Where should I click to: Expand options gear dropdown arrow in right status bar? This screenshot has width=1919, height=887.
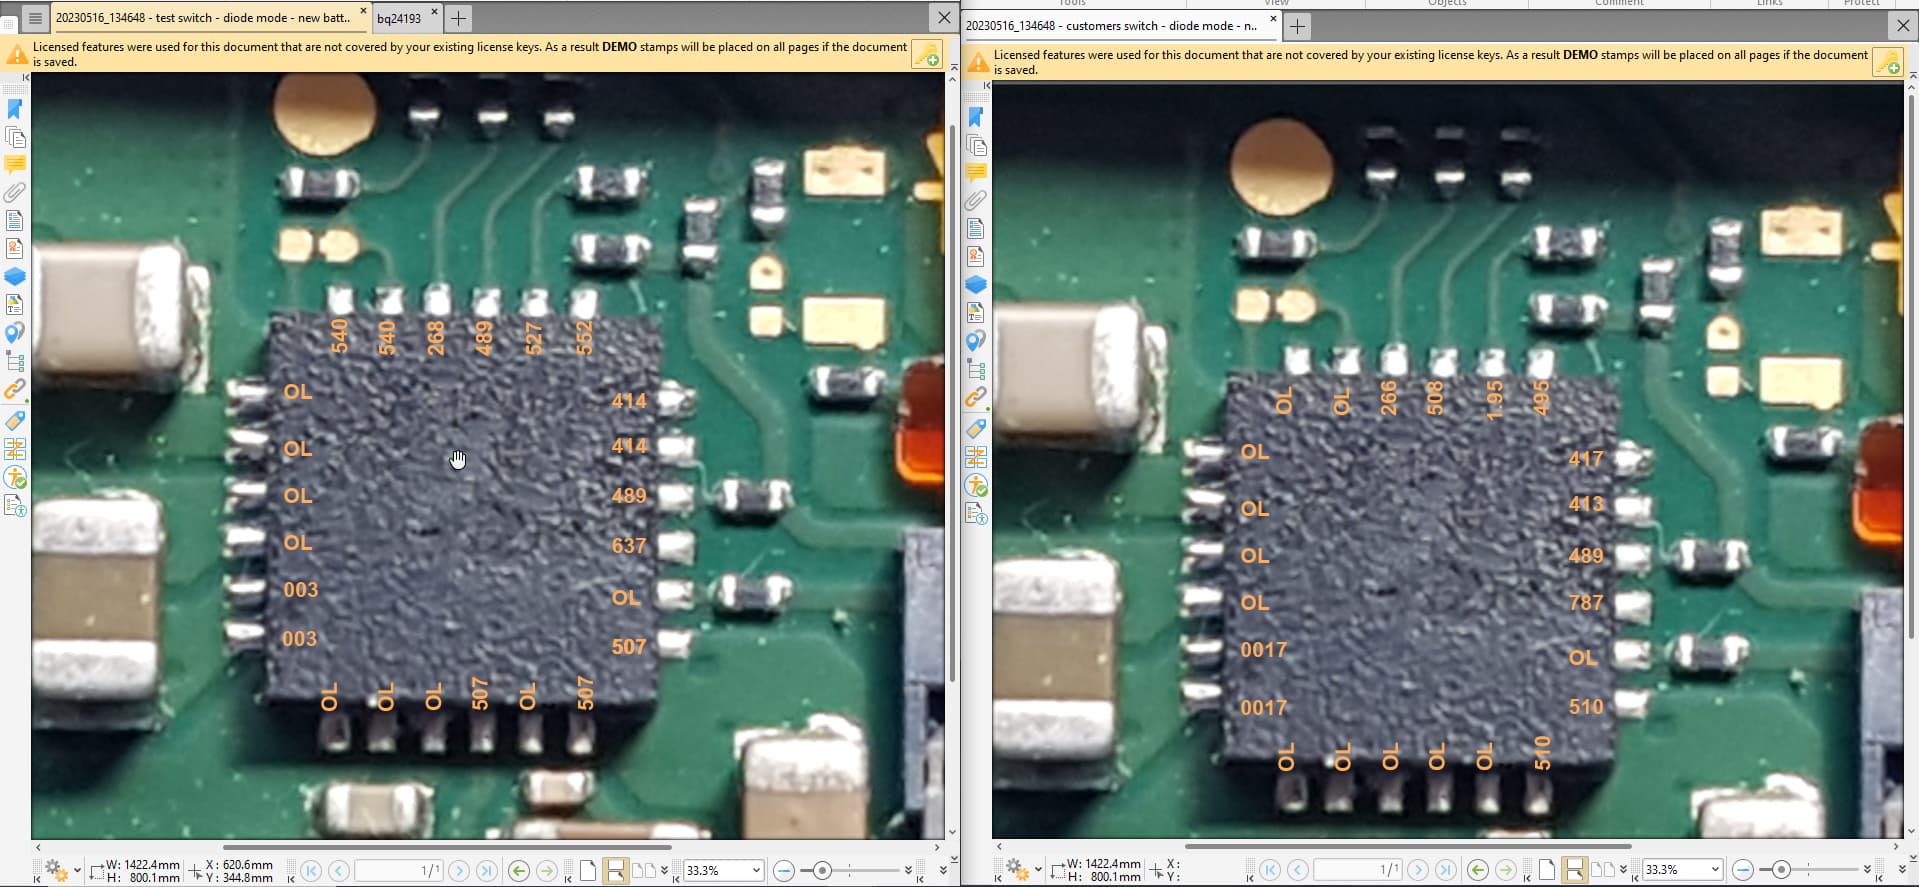pos(1039,871)
